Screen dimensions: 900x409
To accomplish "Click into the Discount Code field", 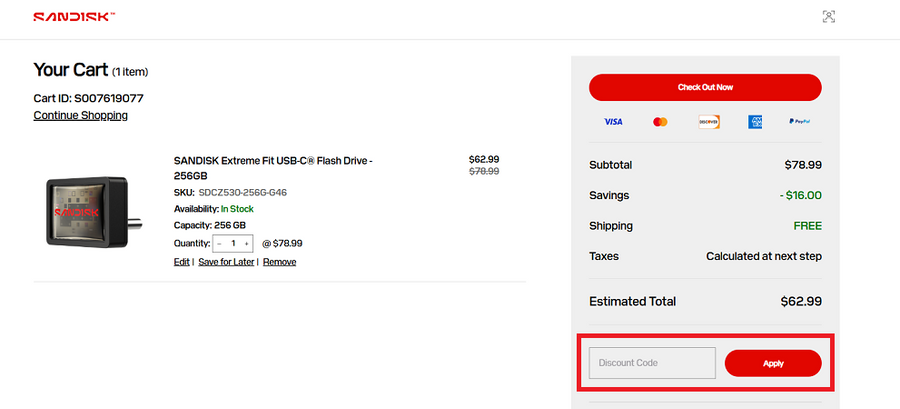I will (x=652, y=363).
